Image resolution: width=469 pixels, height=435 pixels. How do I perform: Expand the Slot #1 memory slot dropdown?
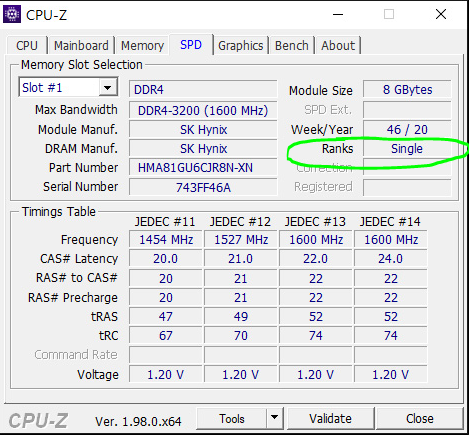107,88
